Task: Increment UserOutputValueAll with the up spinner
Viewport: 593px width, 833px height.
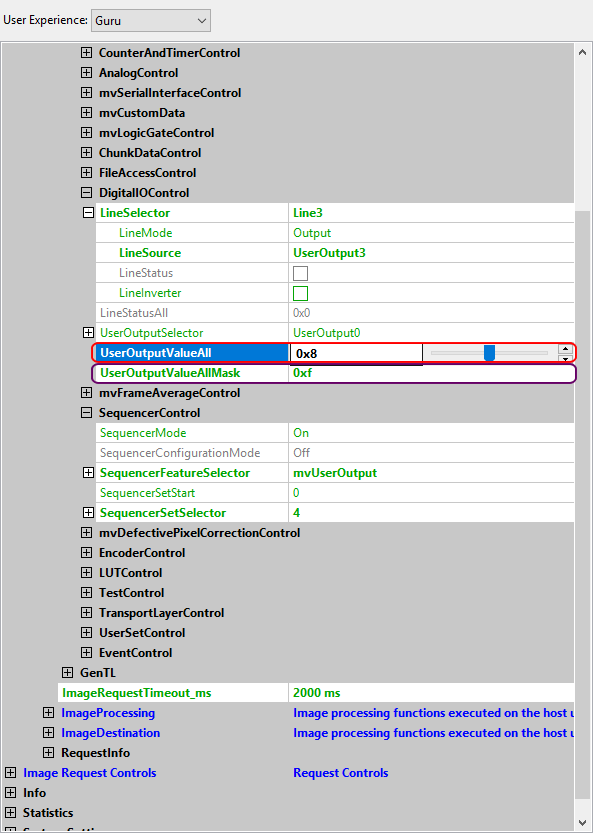Action: (x=565, y=349)
